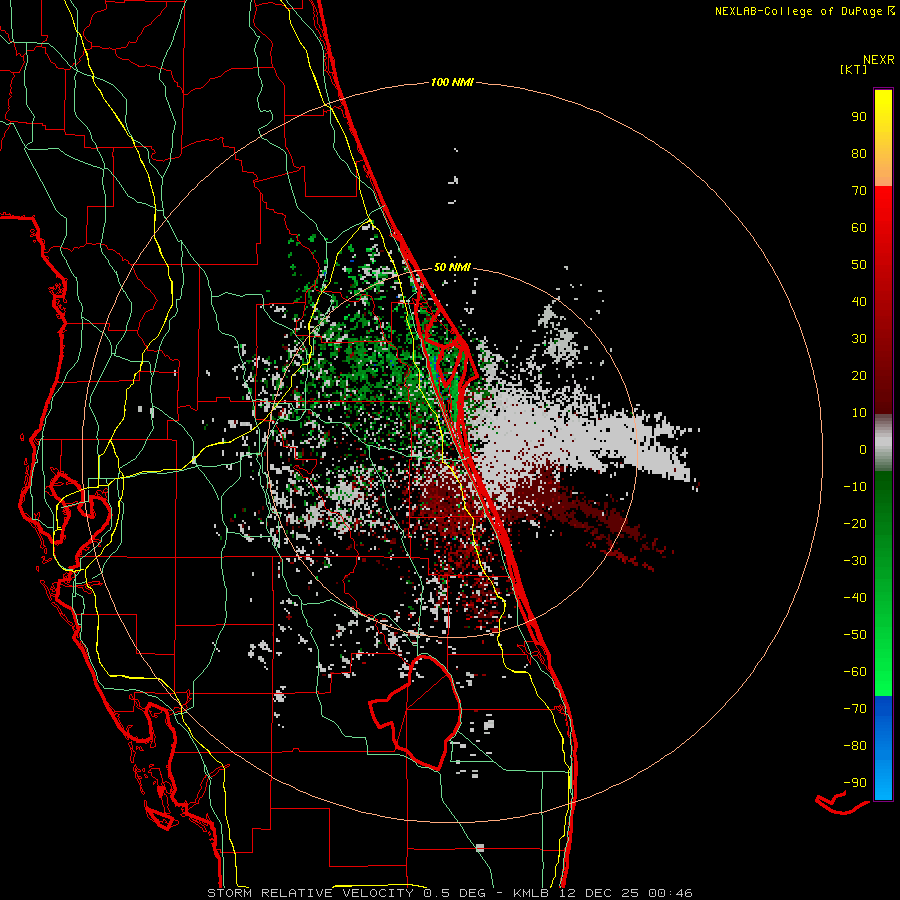900x900 pixels.
Task: Click the STORM RELATIVE VELOCITY caption text
Action: (310, 893)
